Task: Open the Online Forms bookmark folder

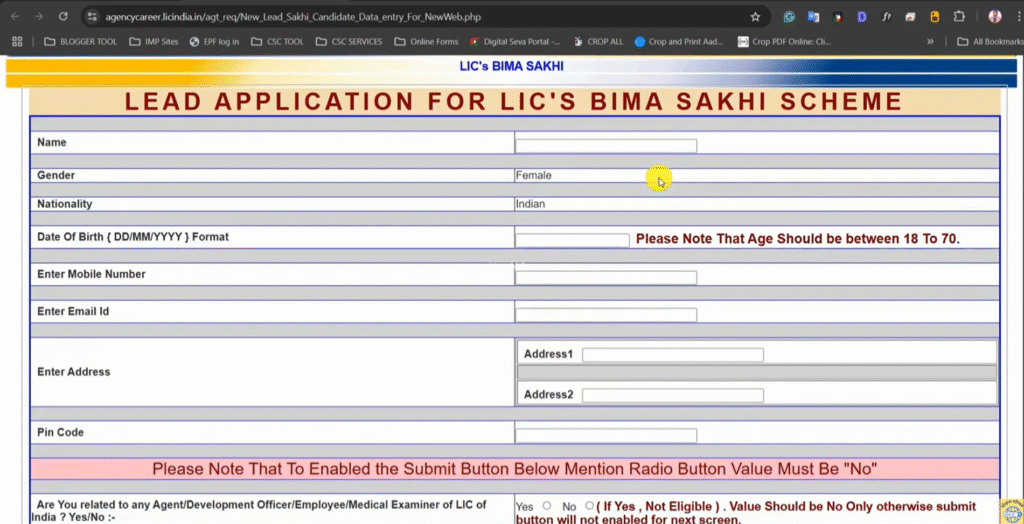Action: (426, 42)
